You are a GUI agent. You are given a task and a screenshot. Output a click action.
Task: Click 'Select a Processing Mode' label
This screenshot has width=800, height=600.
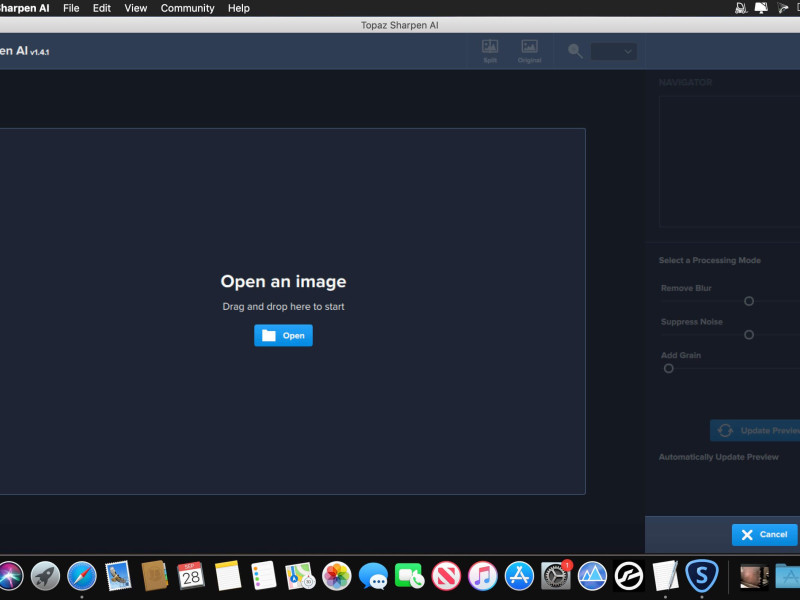tap(710, 260)
